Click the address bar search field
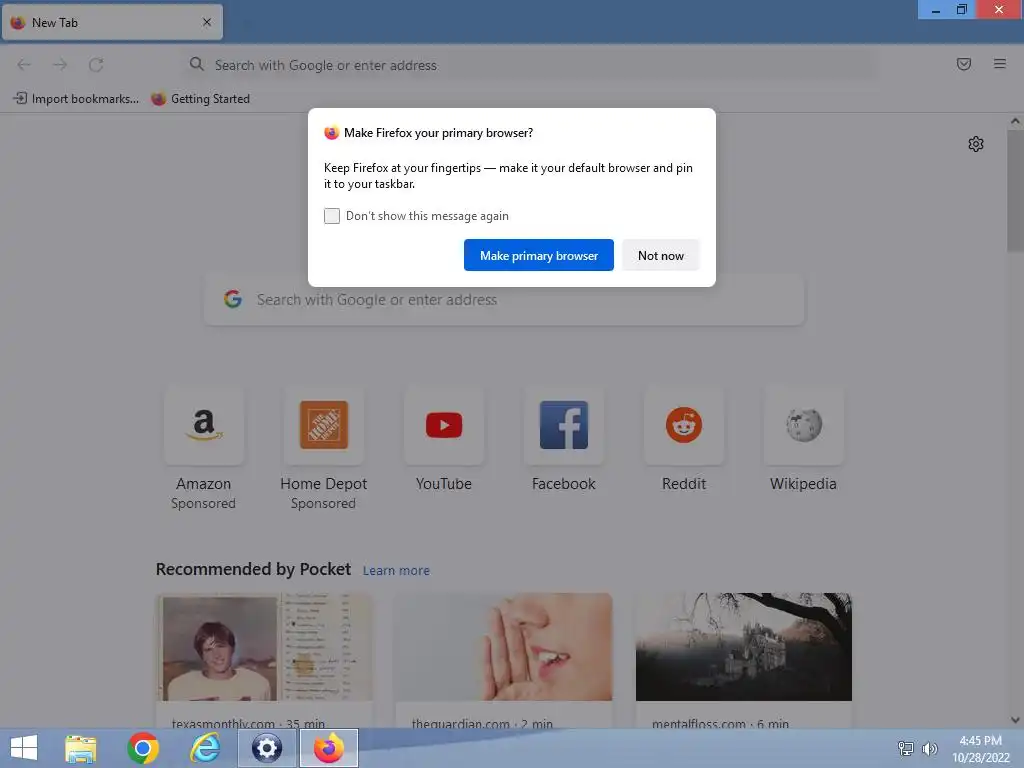This screenshot has height=768, width=1024. pos(529,65)
